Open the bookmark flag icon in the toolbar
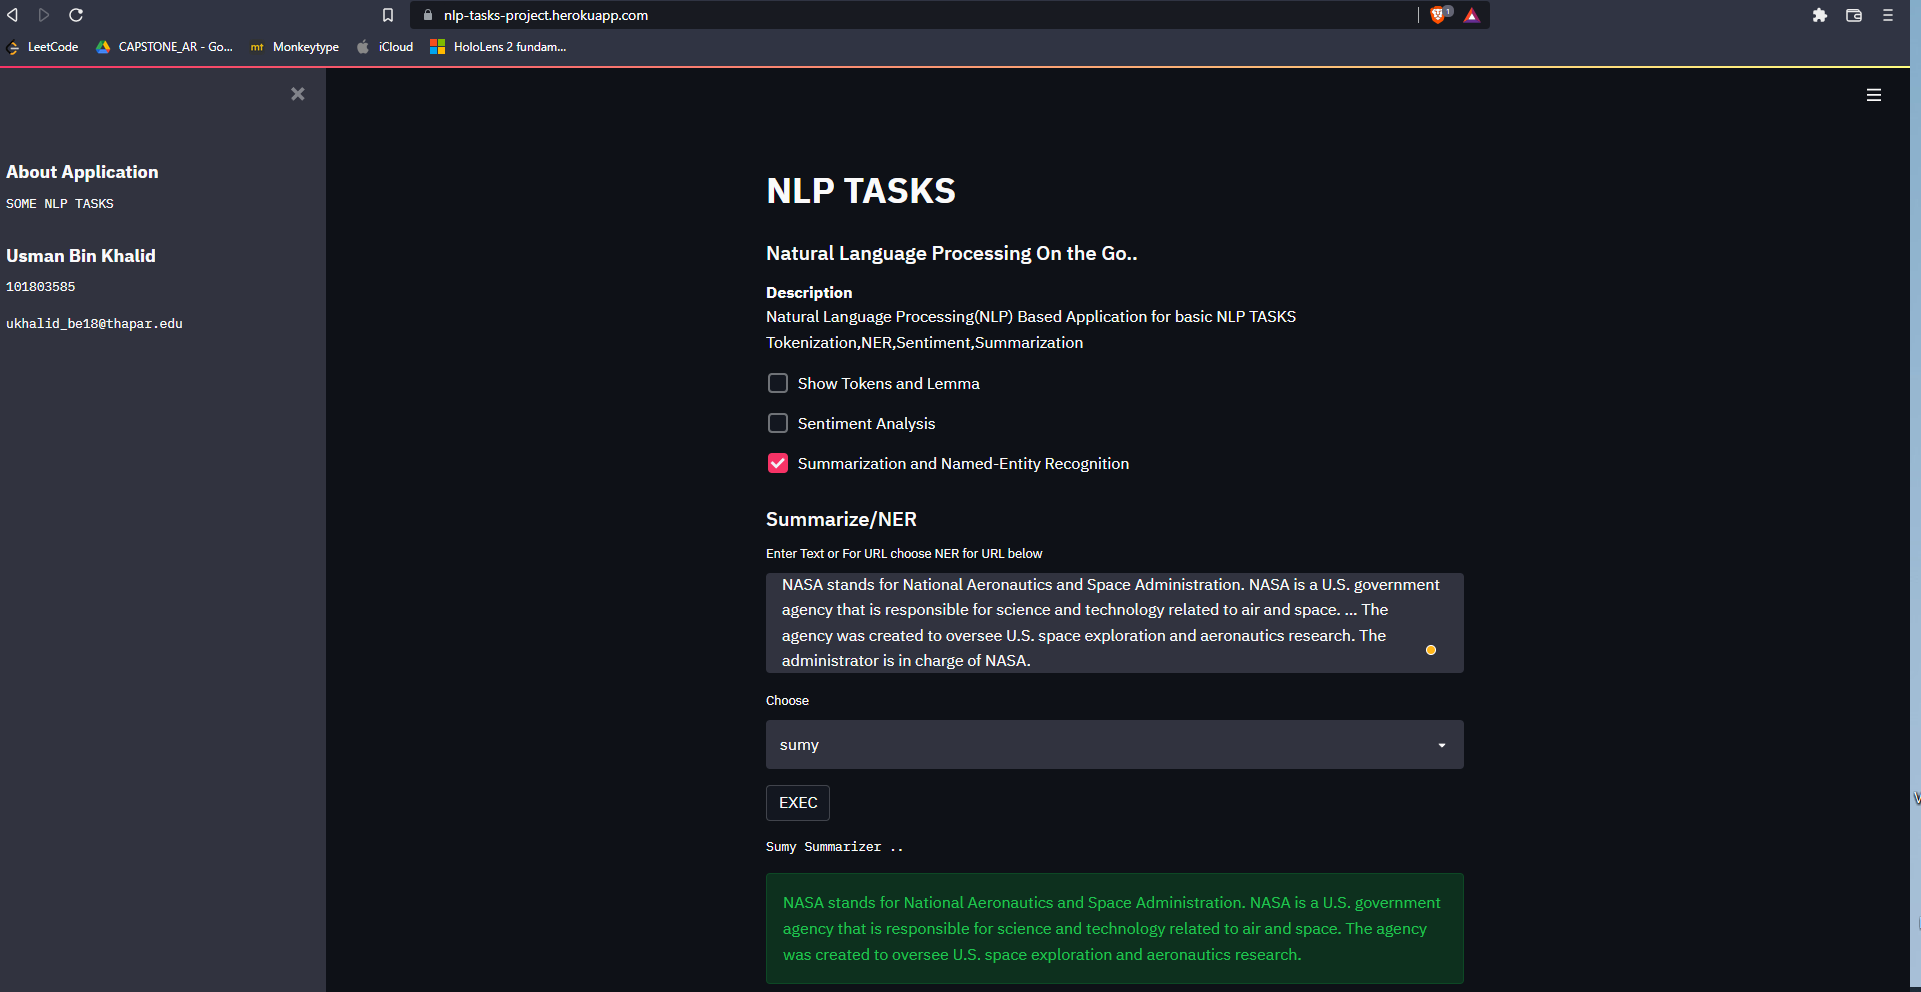Image resolution: width=1921 pixels, height=992 pixels. [x=388, y=15]
